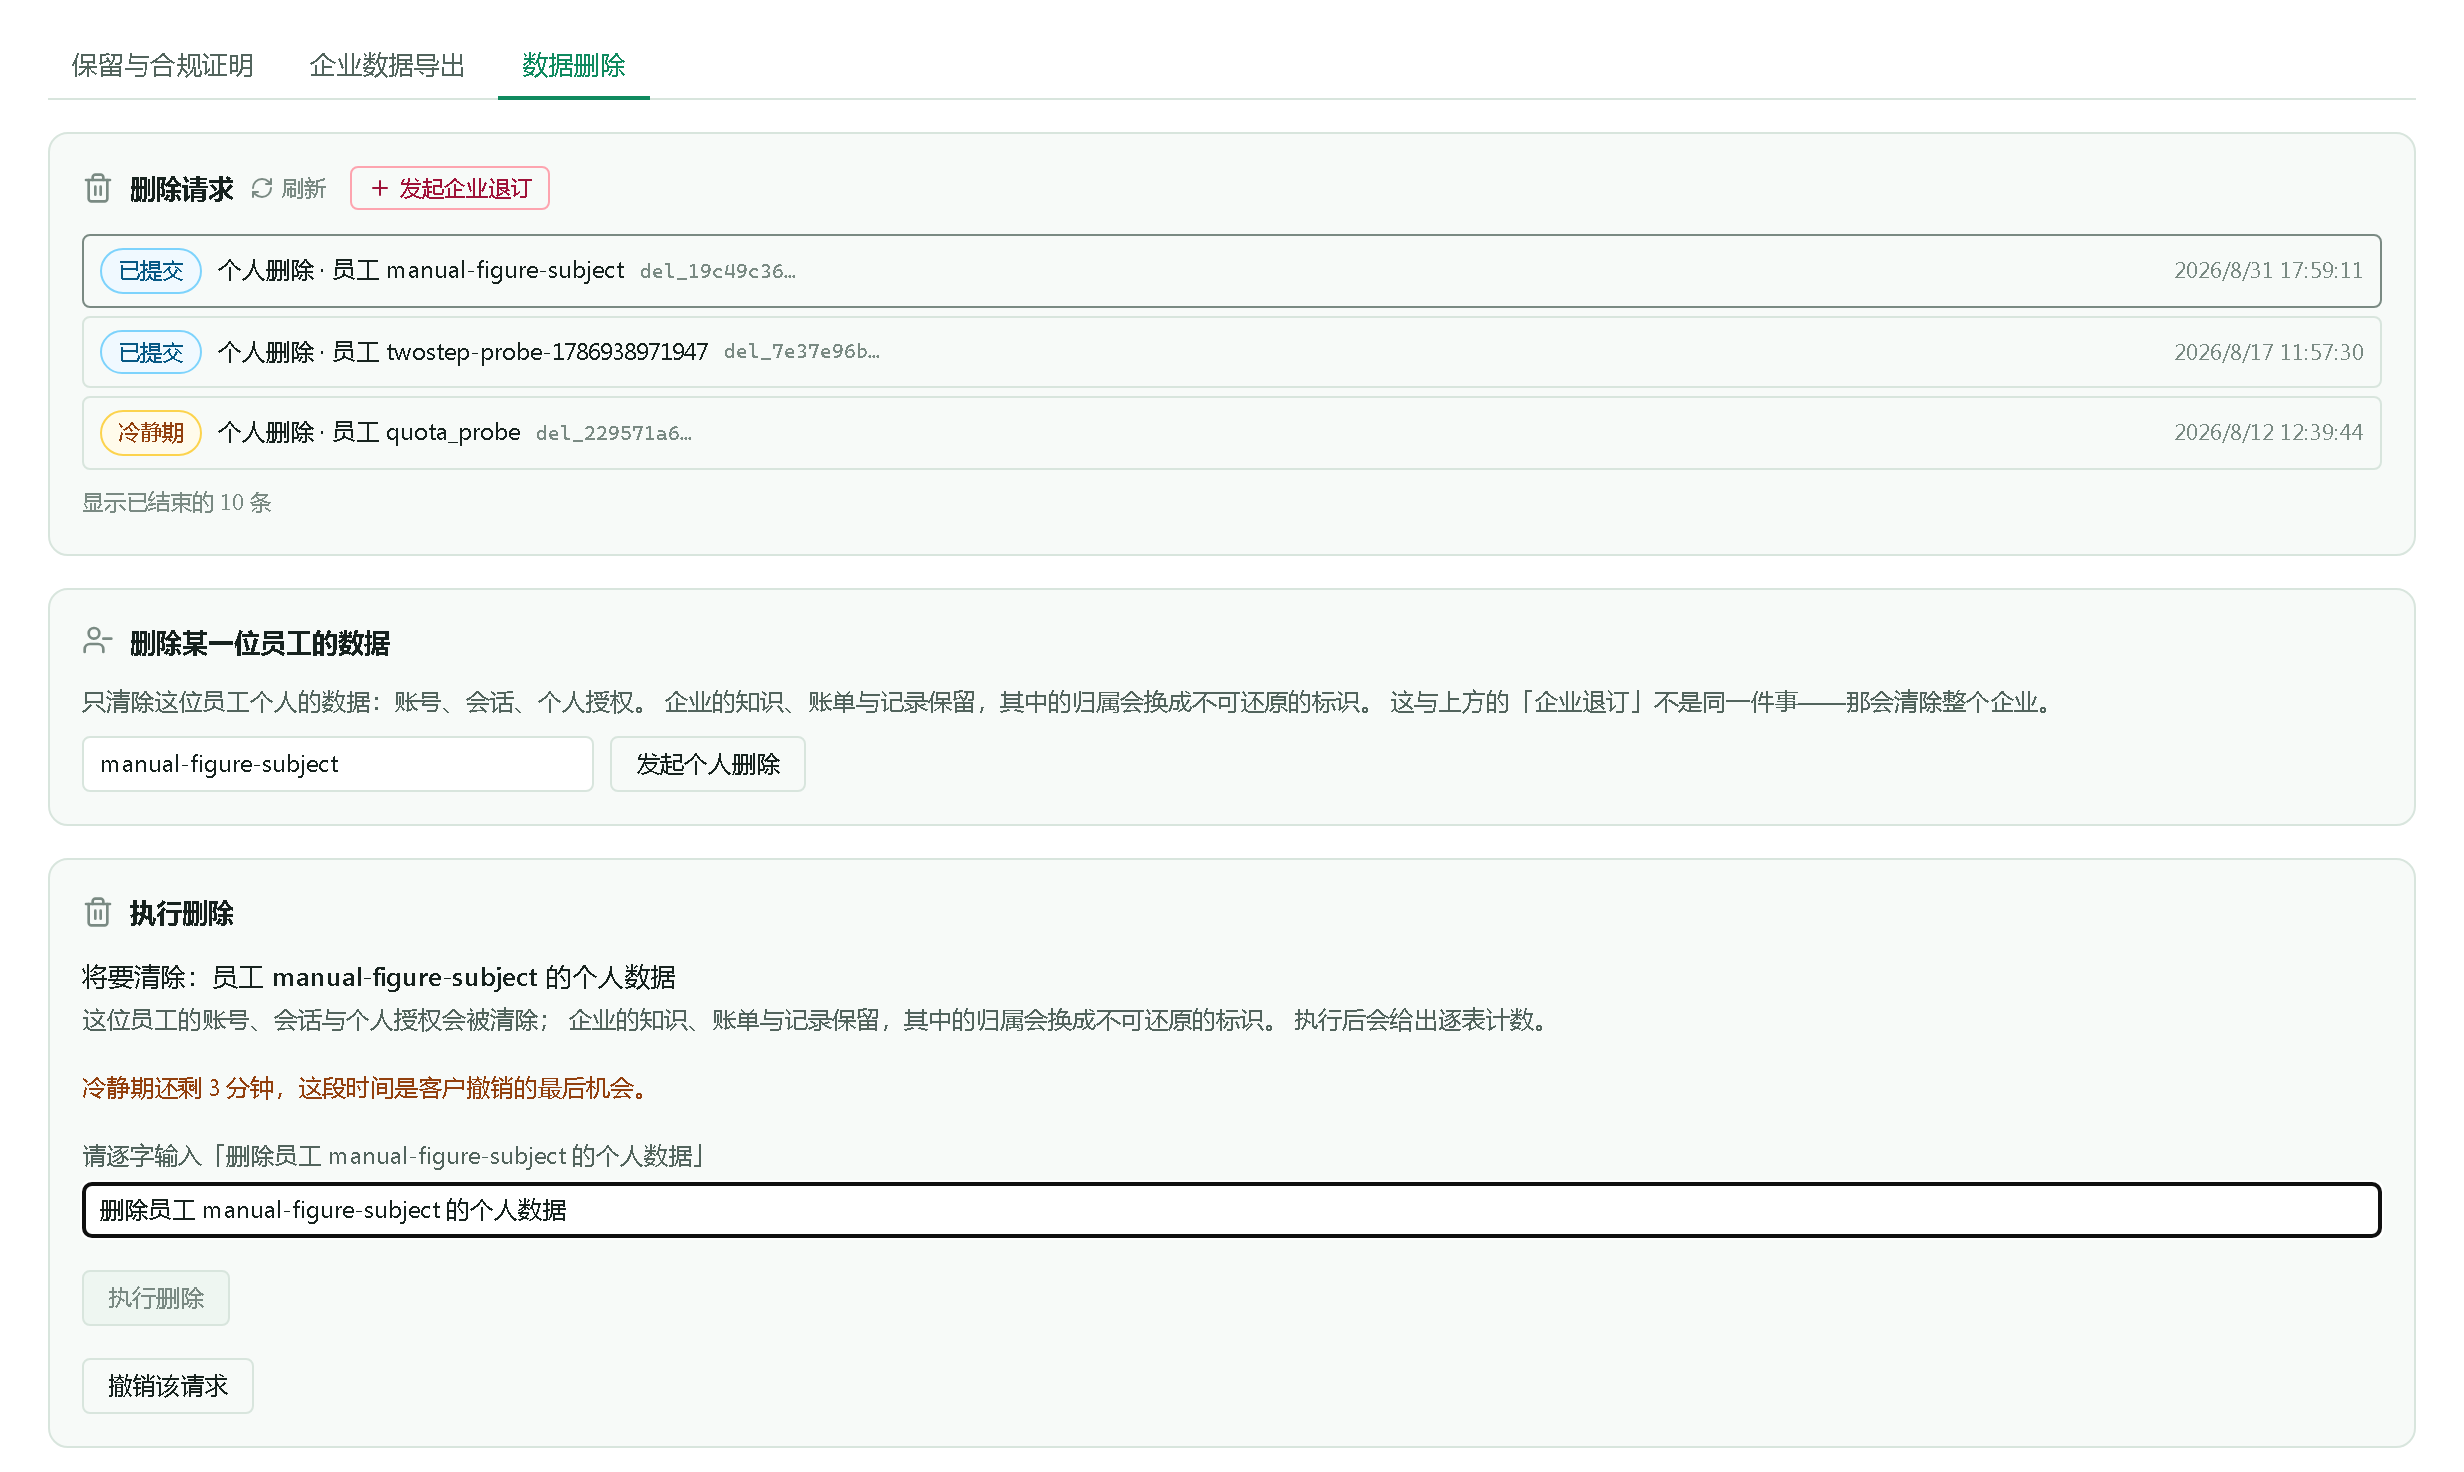Image resolution: width=2464 pixels, height=1472 pixels.
Task: Click 撤销该请求 button
Action: [168, 1386]
